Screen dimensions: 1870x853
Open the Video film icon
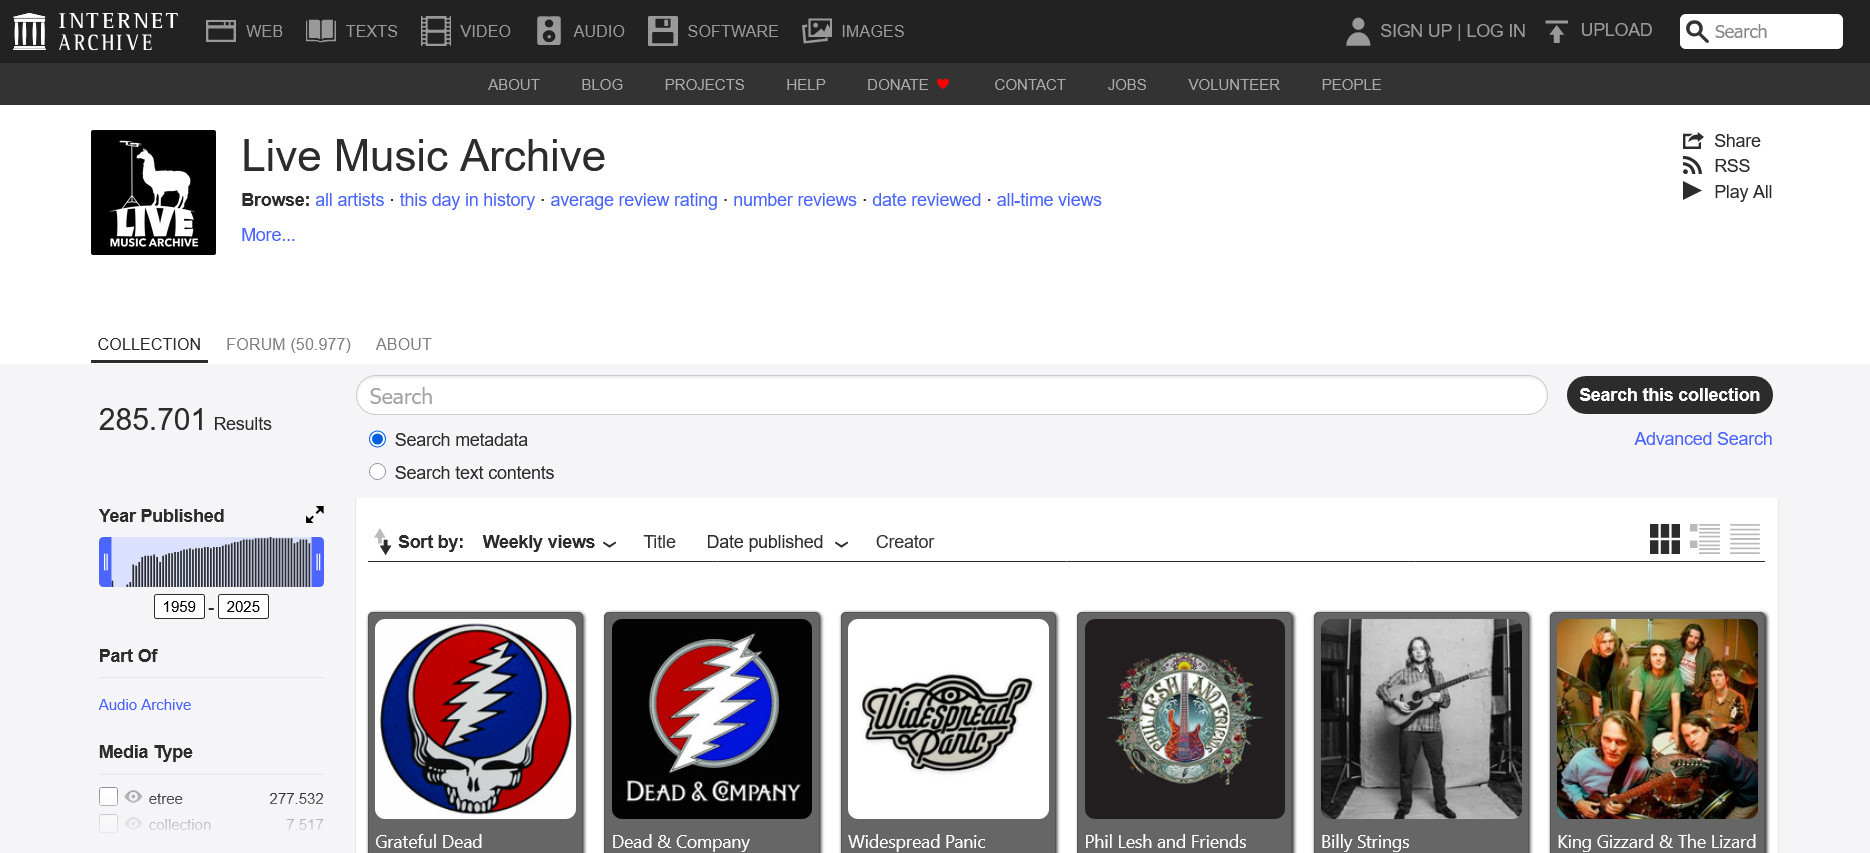(436, 31)
